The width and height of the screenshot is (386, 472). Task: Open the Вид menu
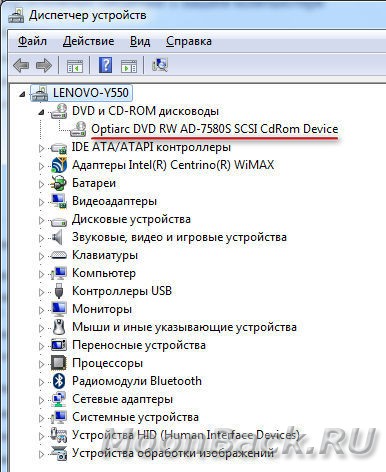click(140, 41)
